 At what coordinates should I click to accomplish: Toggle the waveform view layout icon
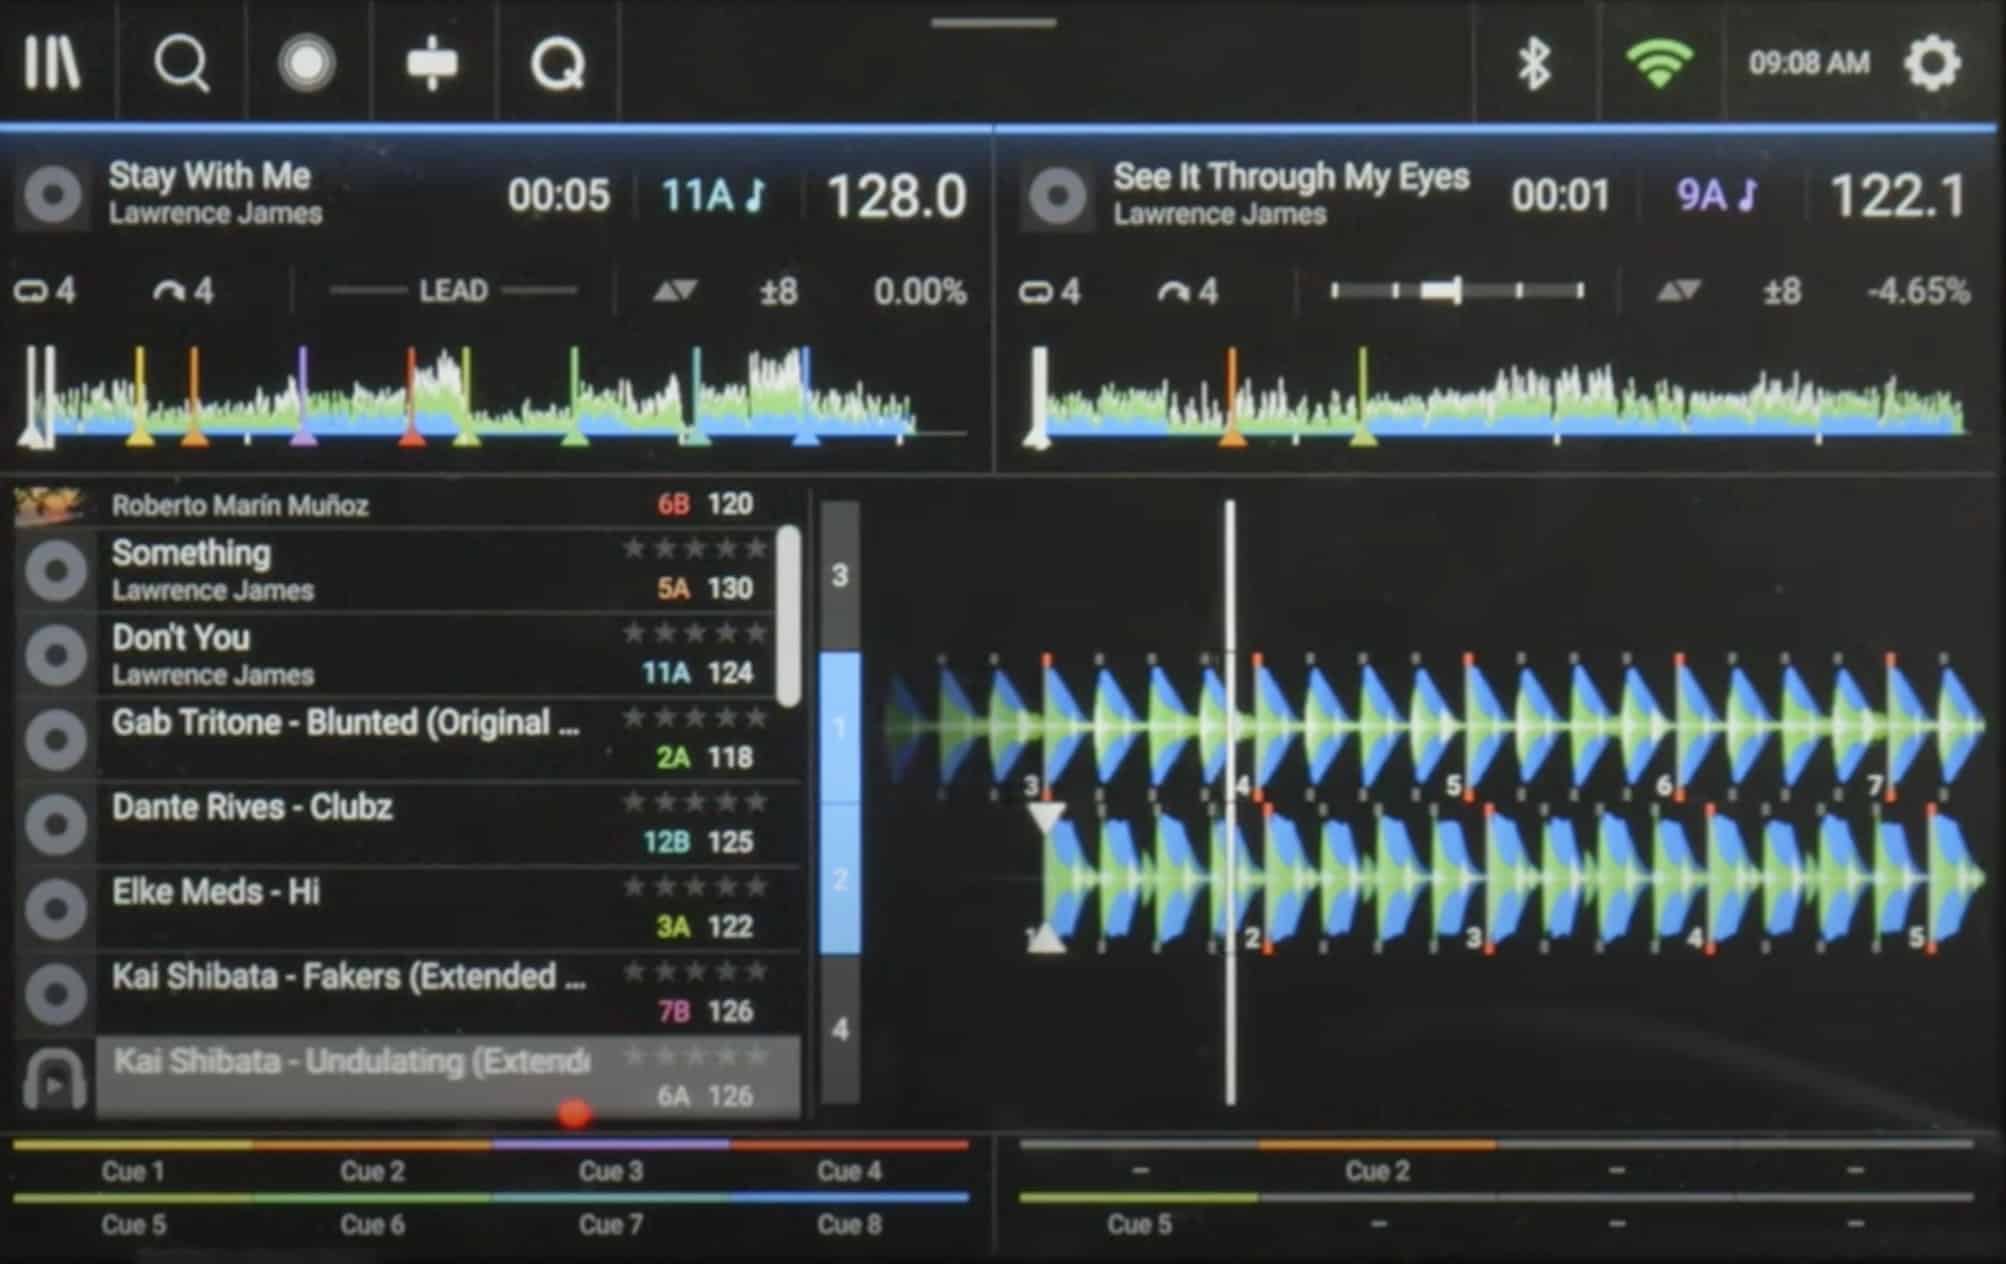(x=432, y=63)
